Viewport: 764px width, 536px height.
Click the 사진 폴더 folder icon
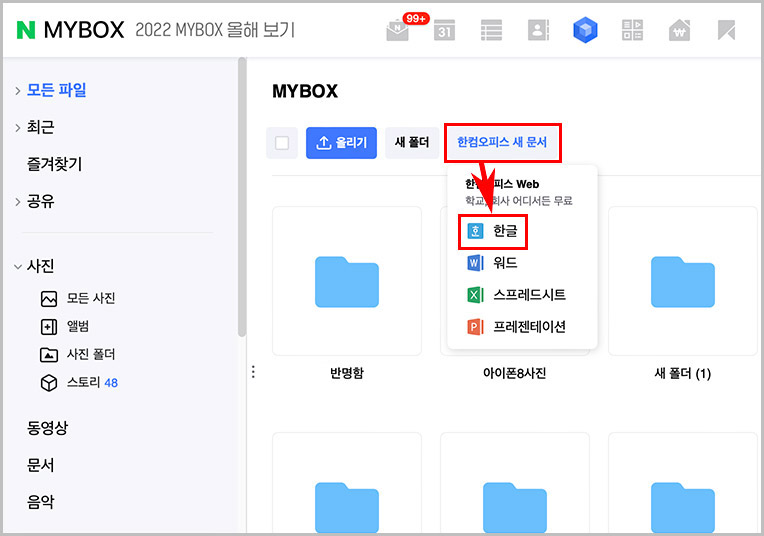(49, 354)
